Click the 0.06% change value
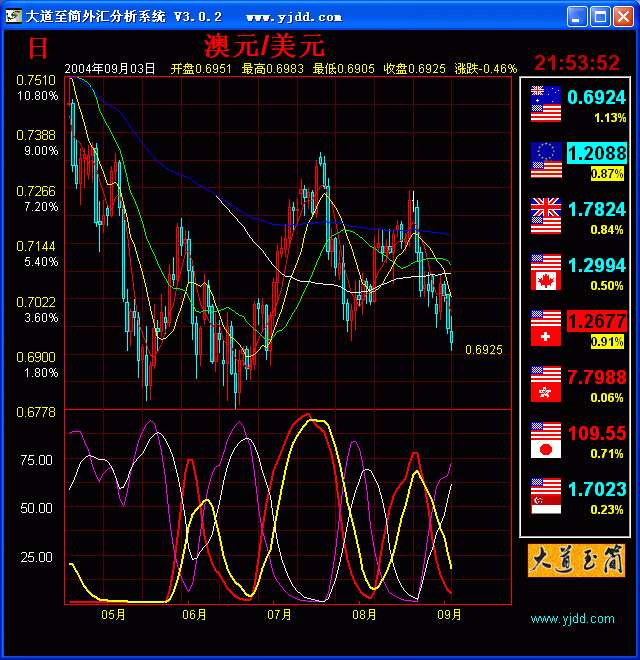 (607, 398)
